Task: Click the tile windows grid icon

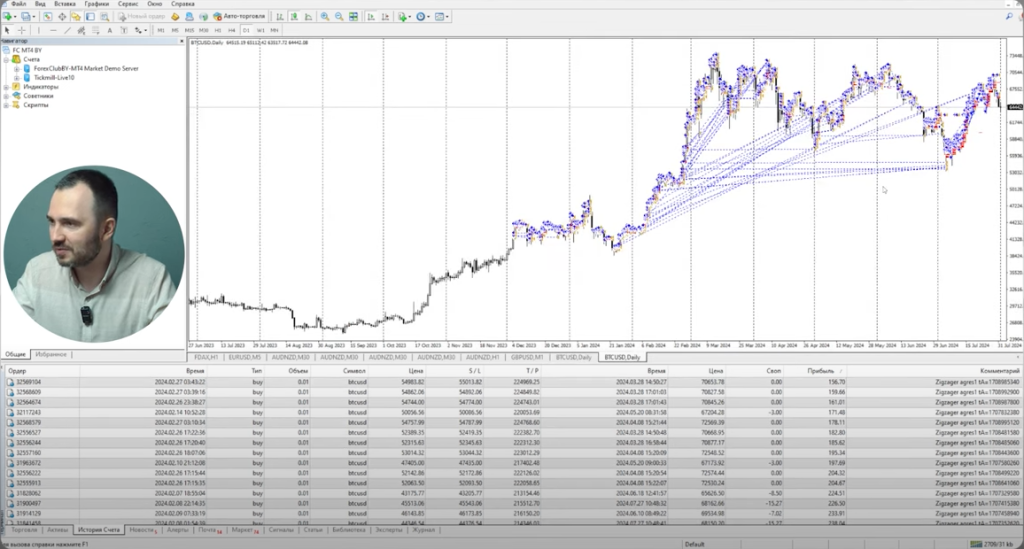Action: point(354,17)
